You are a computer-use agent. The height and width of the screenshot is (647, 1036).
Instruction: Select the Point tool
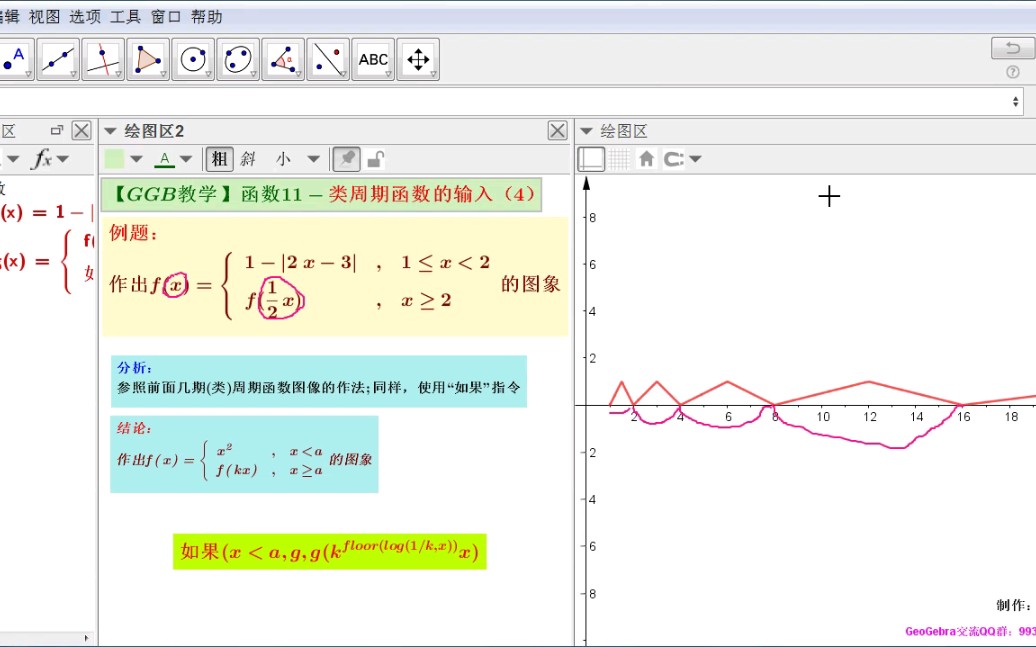(x=12, y=59)
